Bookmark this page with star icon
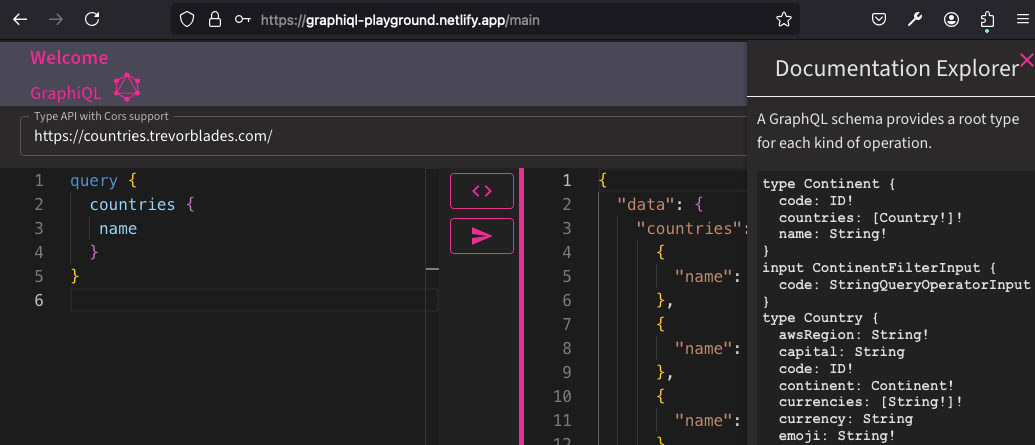The image size is (1035, 445). [x=784, y=19]
